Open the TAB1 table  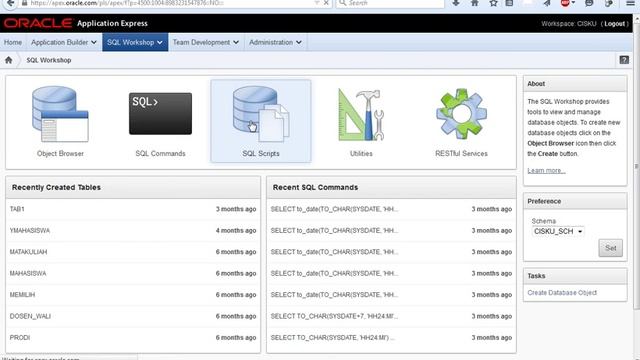tap(17, 209)
